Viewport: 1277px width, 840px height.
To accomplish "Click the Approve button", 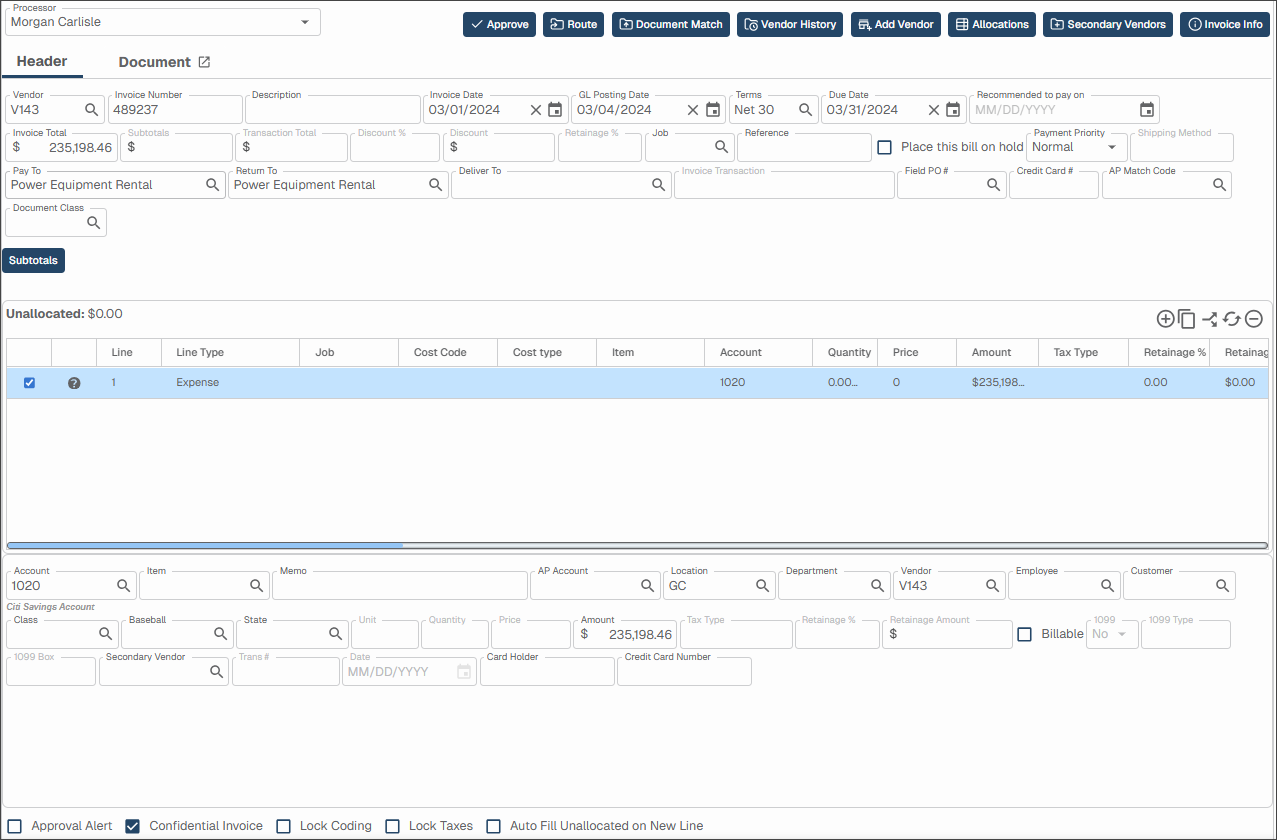I will [499, 24].
